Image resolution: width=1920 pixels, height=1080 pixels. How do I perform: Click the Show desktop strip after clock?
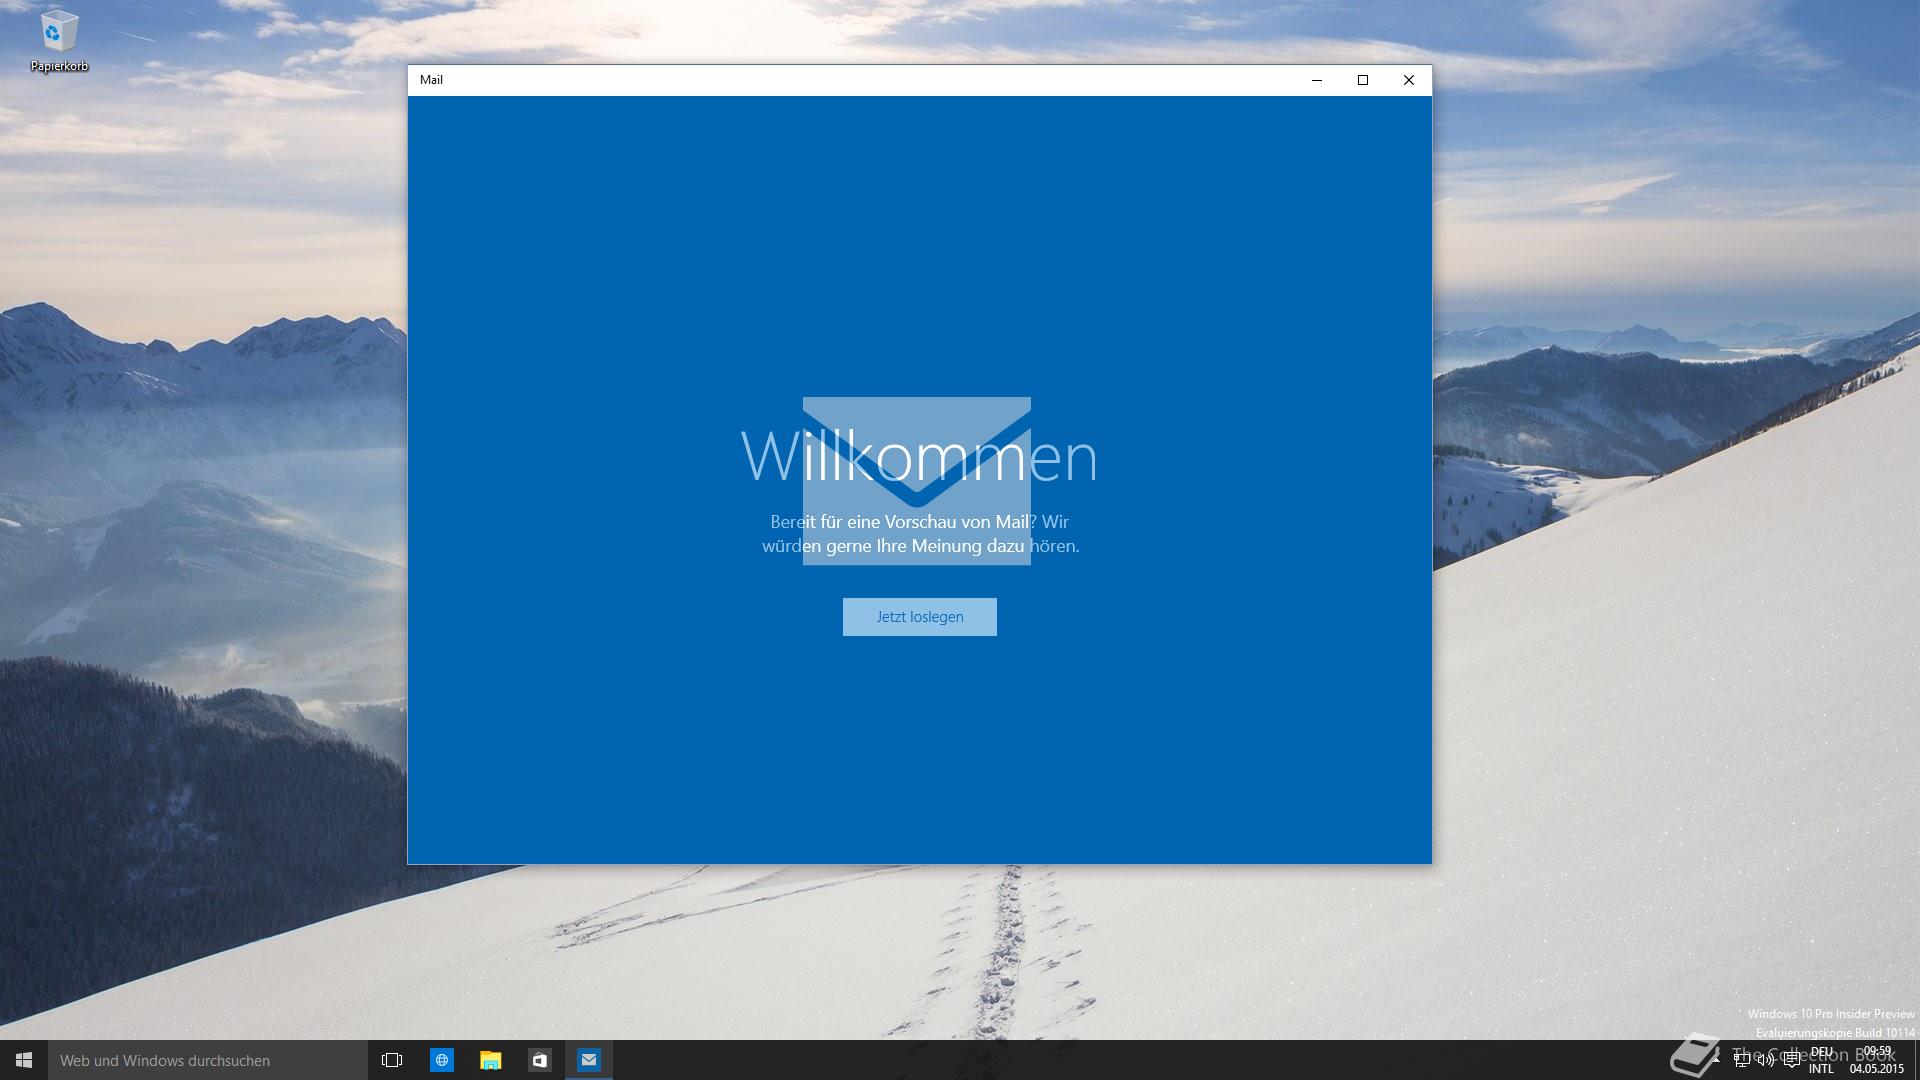pyautogui.click(x=1916, y=1060)
